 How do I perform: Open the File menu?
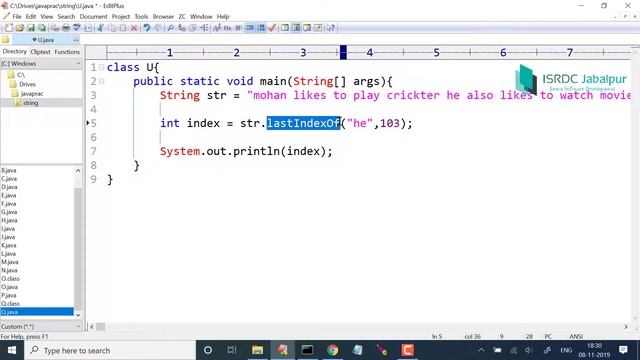(x=17, y=17)
